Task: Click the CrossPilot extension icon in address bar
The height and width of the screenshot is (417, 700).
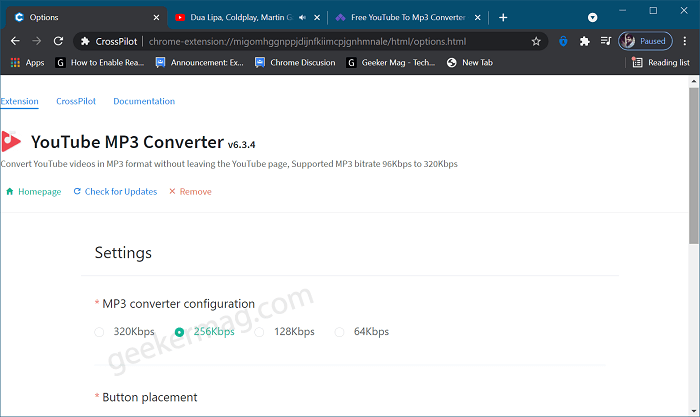Action: pyautogui.click(x=85, y=42)
